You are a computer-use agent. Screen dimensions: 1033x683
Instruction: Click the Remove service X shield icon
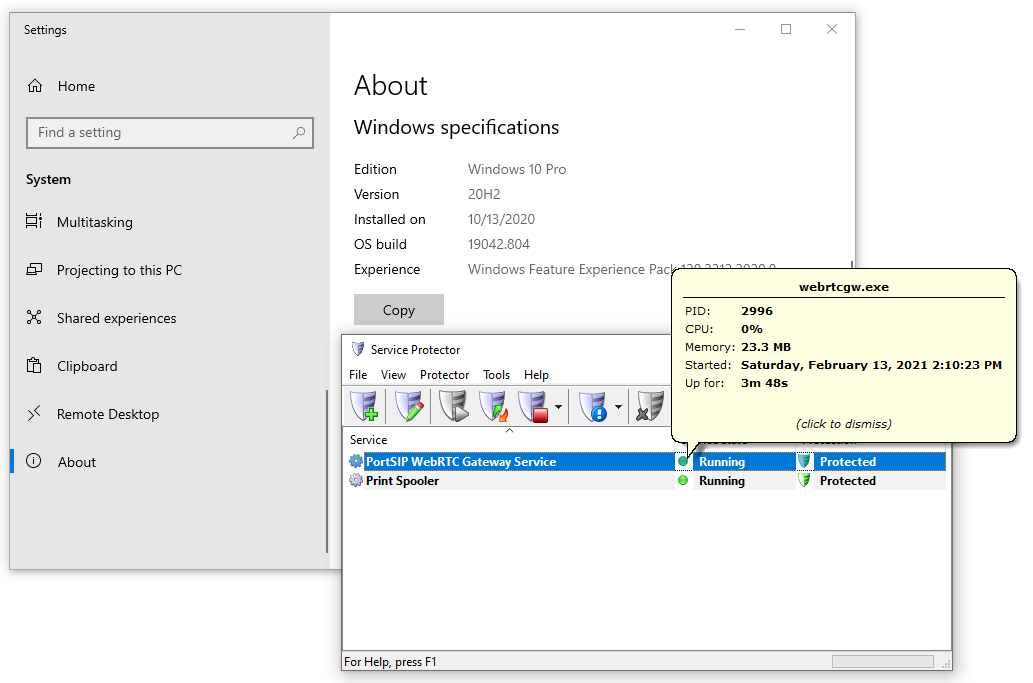point(650,406)
